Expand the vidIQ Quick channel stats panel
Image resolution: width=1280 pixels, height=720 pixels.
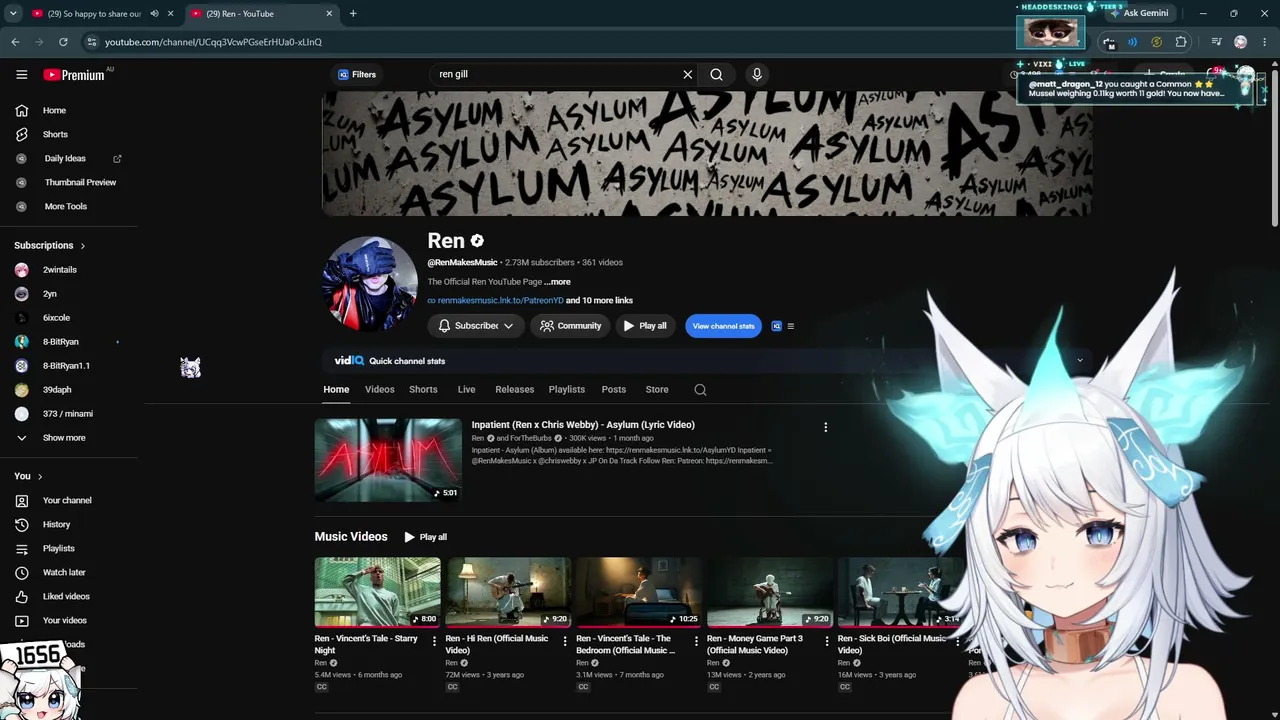click(1080, 360)
